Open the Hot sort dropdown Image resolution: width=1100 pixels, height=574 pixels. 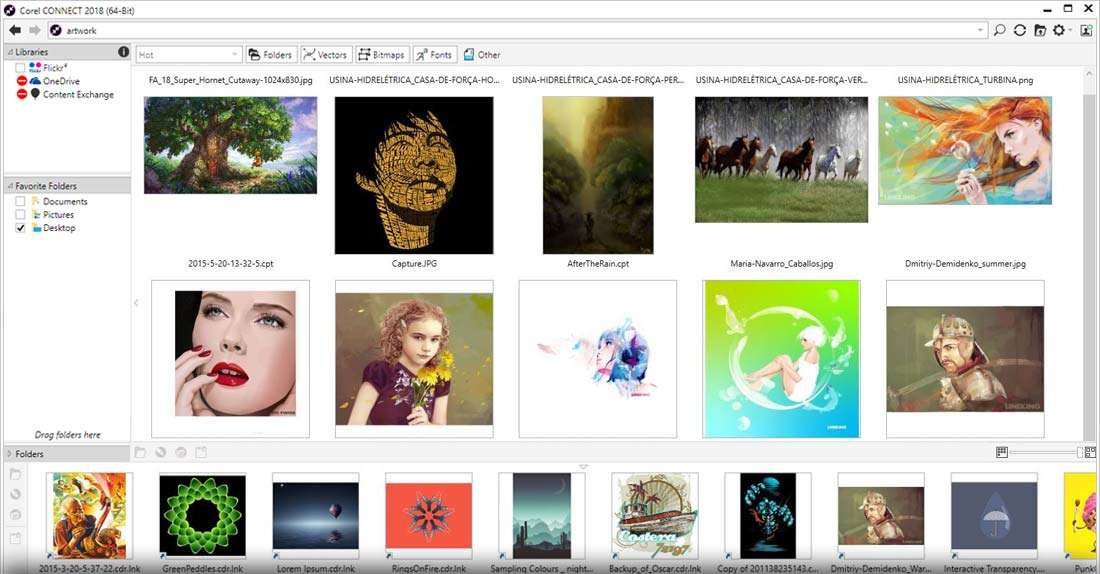189,55
